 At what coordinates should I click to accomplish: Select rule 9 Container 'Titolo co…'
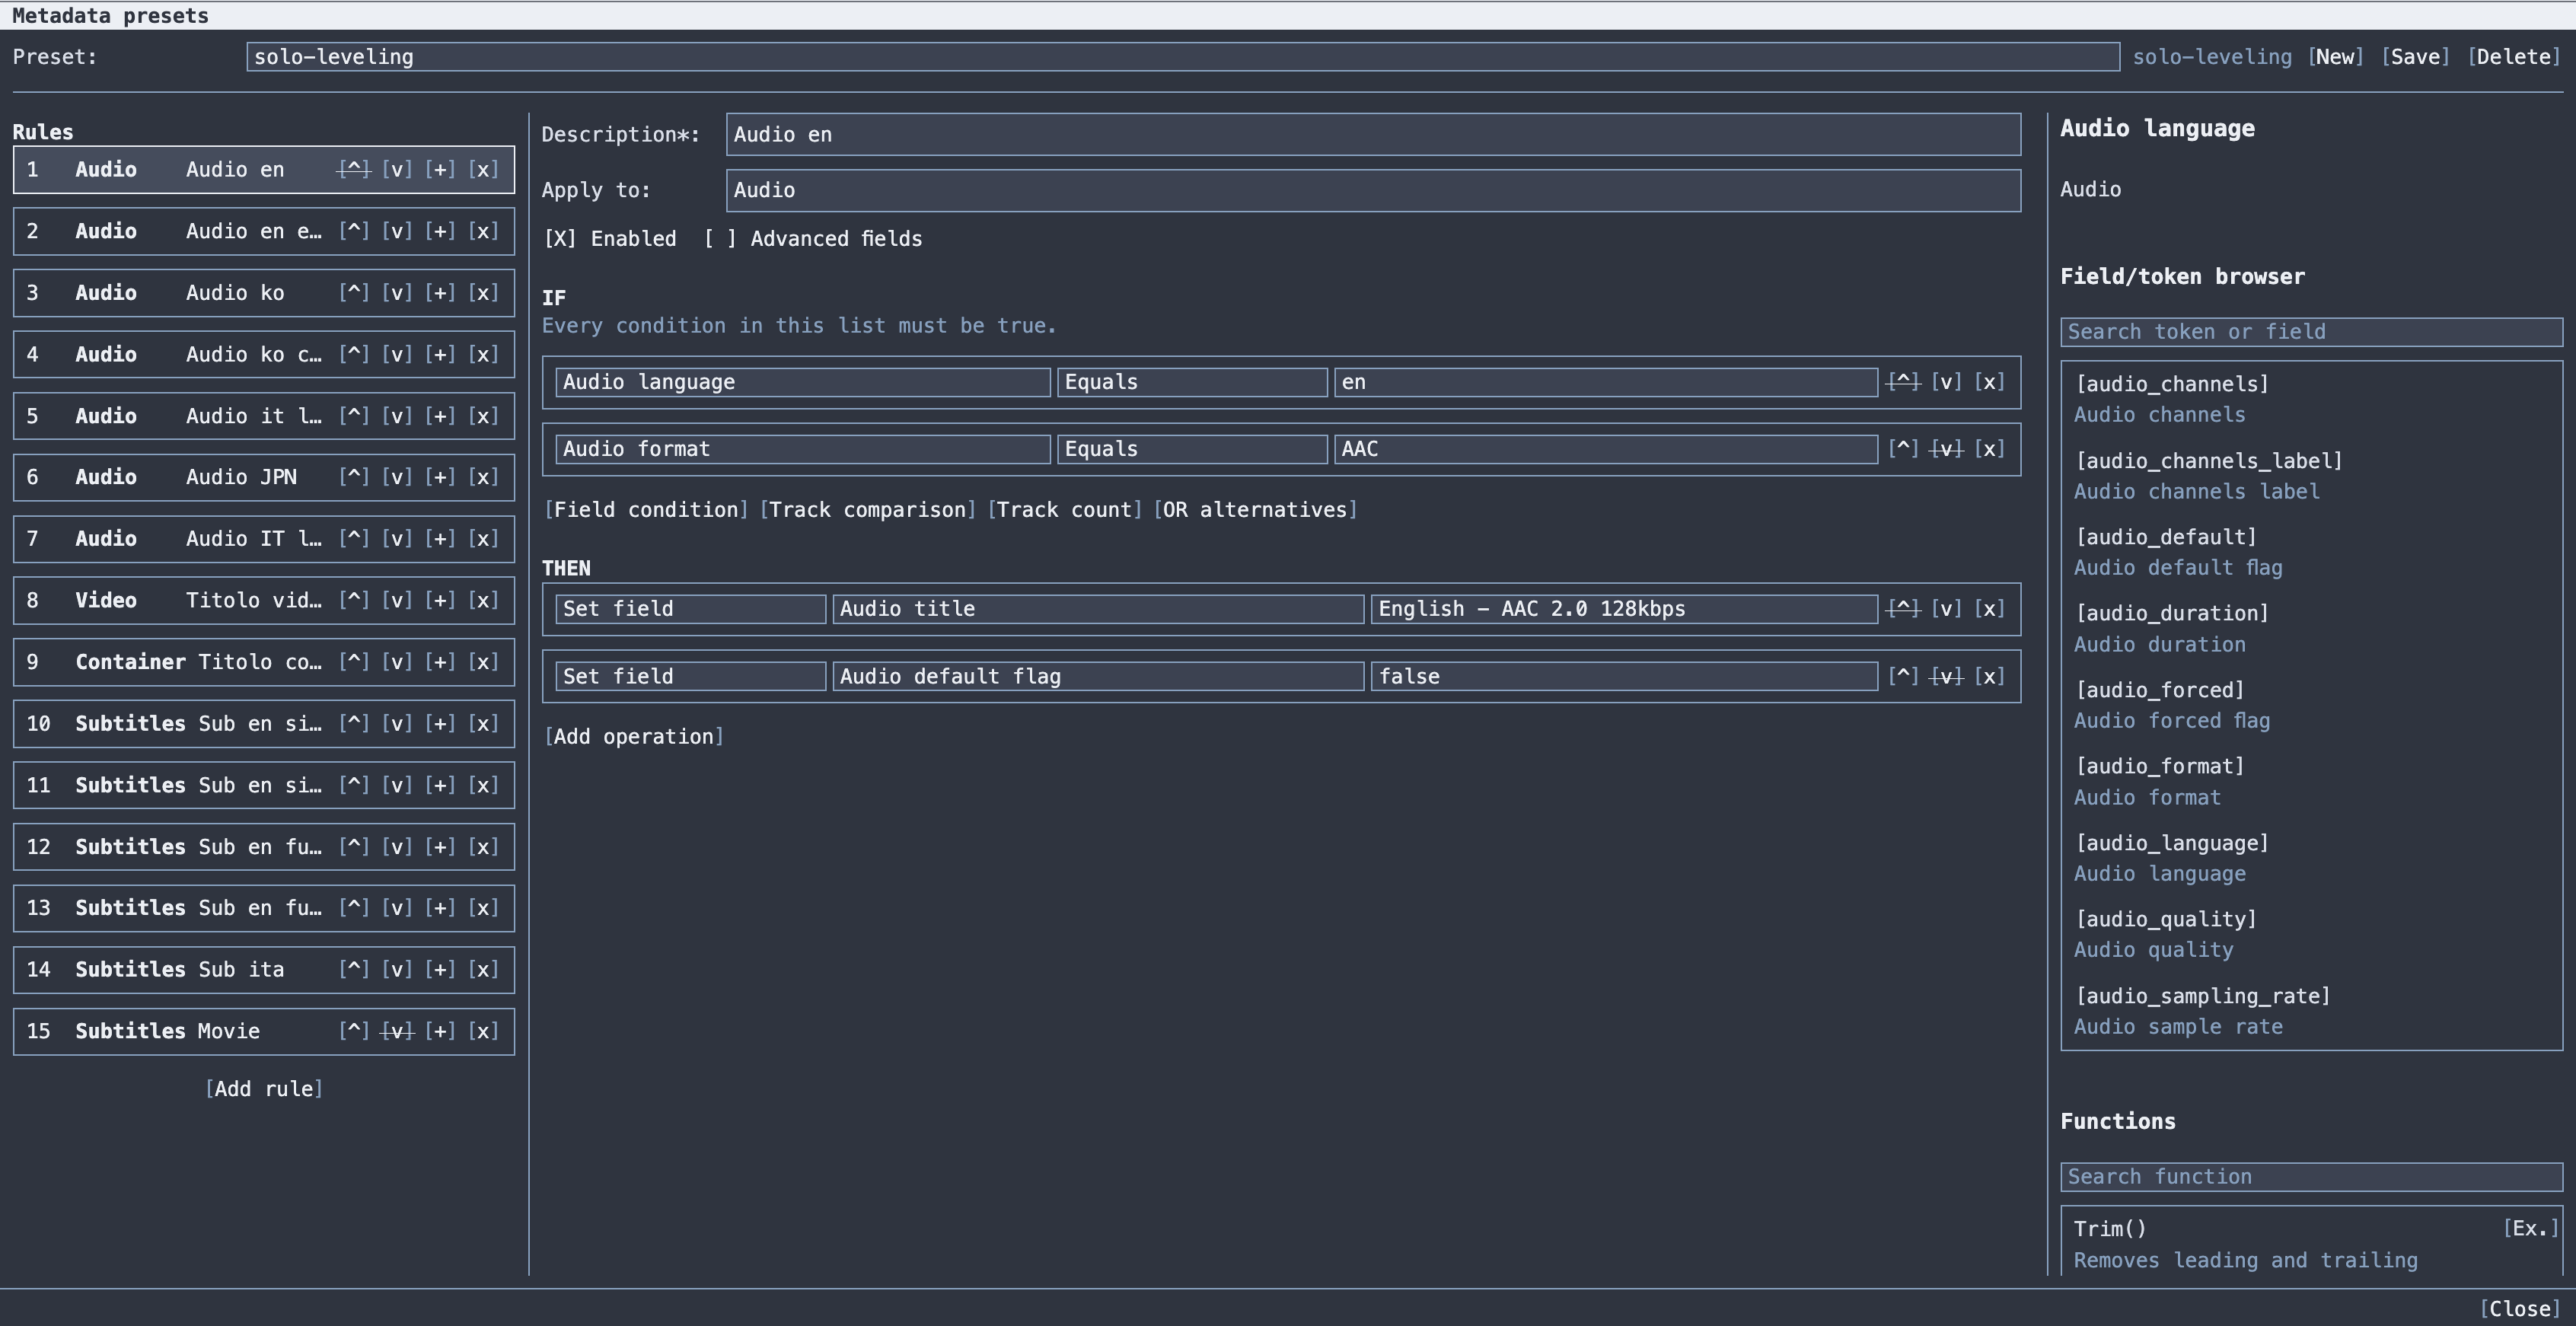click(x=264, y=662)
